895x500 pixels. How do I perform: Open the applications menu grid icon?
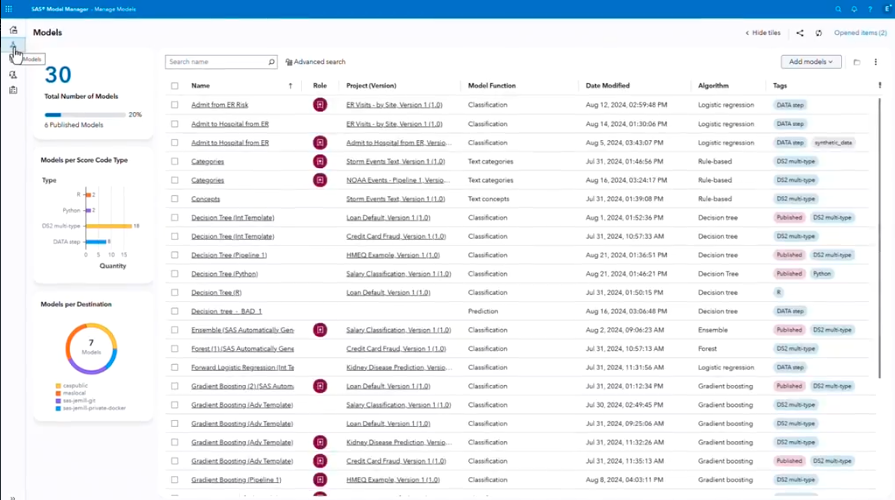[x=10, y=8]
